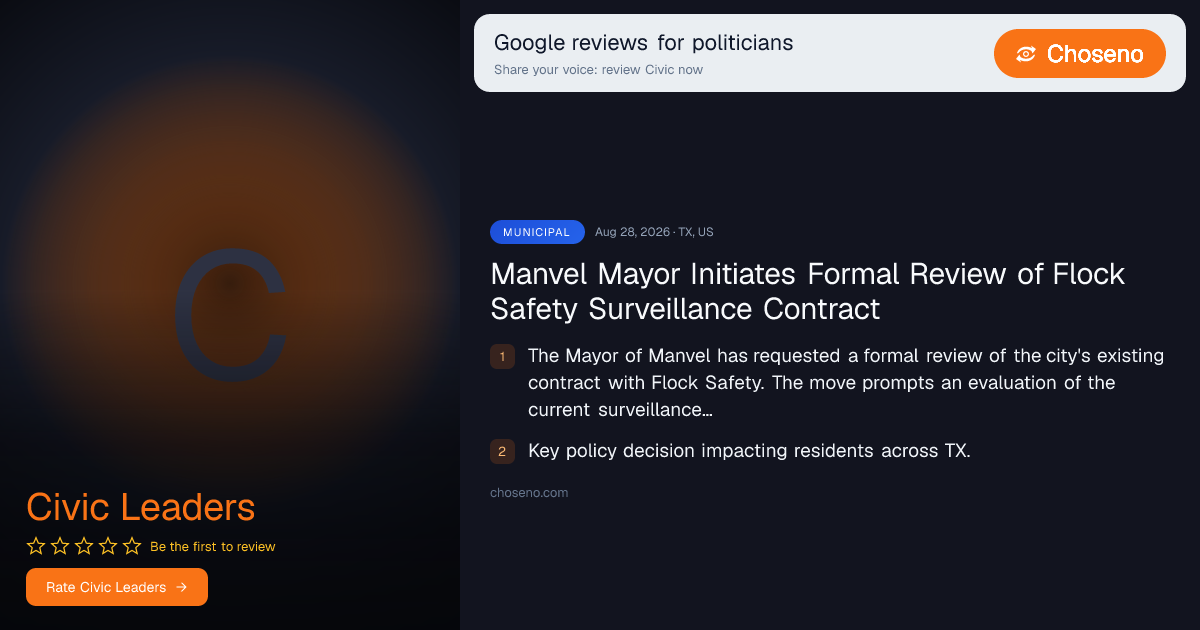1200x630 pixels.
Task: Click the choseno.com source link
Action: [529, 493]
